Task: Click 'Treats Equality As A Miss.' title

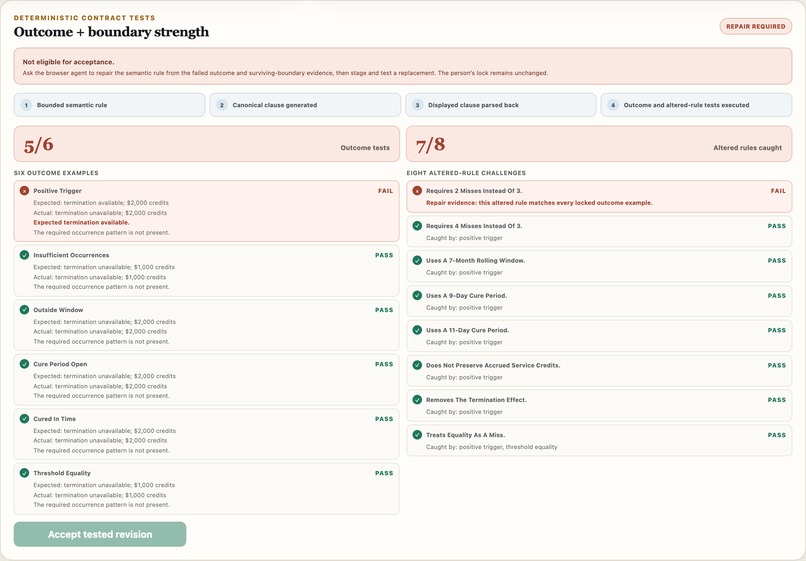Action: coord(465,435)
